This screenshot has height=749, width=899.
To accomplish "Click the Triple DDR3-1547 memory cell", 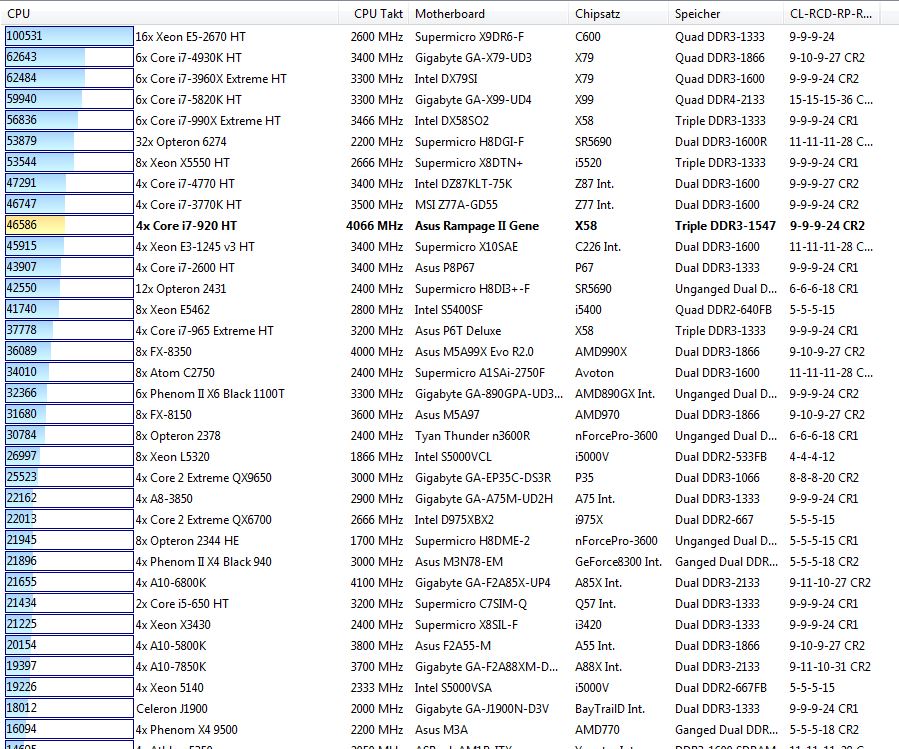I will [x=725, y=226].
